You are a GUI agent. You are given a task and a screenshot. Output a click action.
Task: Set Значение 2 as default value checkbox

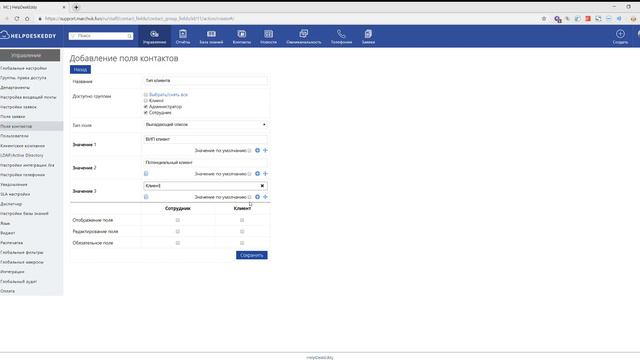tap(249, 174)
